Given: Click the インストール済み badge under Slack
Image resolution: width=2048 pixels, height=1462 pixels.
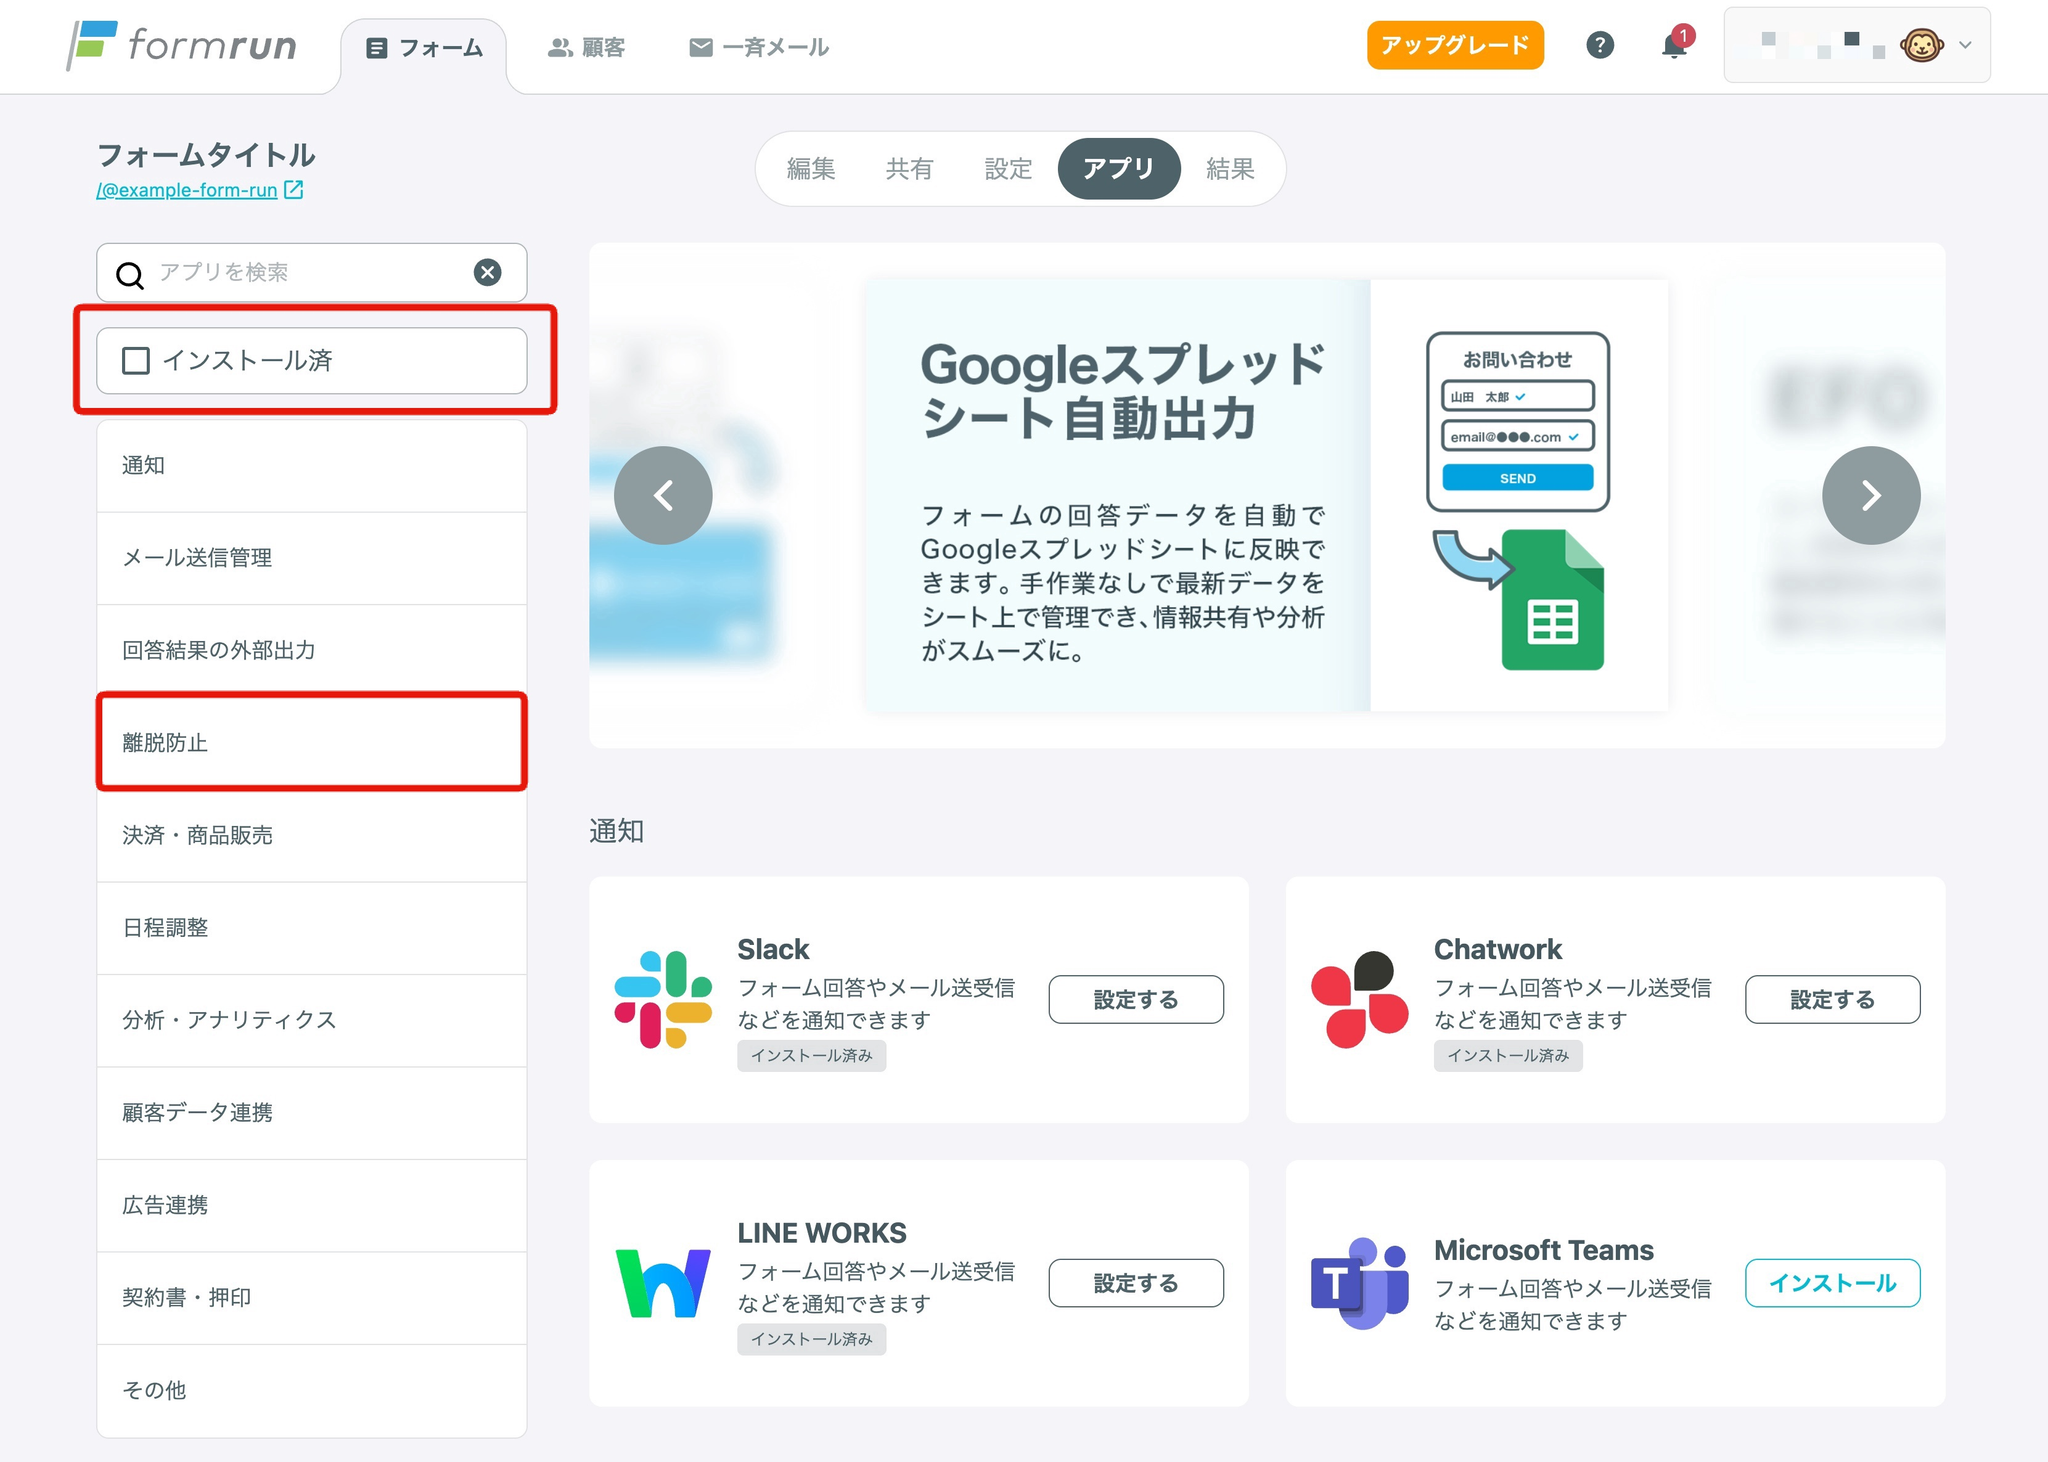Looking at the screenshot, I should (x=811, y=1056).
